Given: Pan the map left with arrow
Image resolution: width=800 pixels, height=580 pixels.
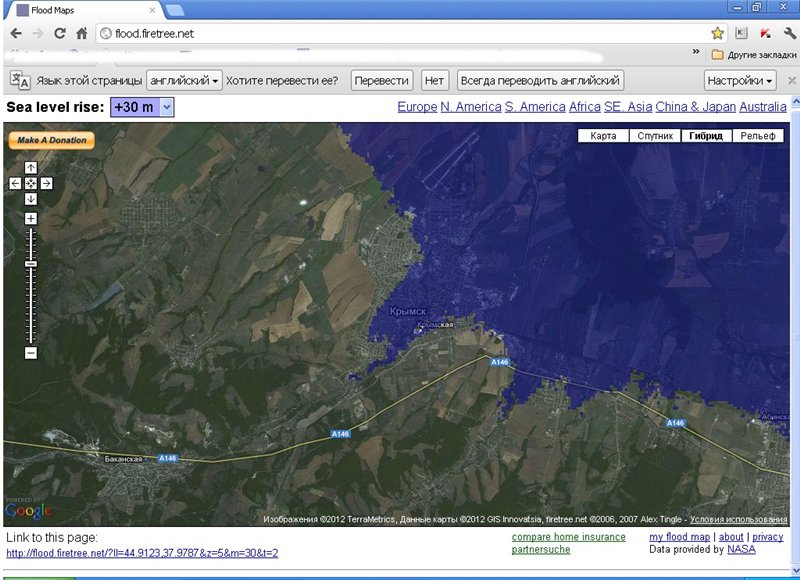Looking at the screenshot, I should (x=15, y=183).
